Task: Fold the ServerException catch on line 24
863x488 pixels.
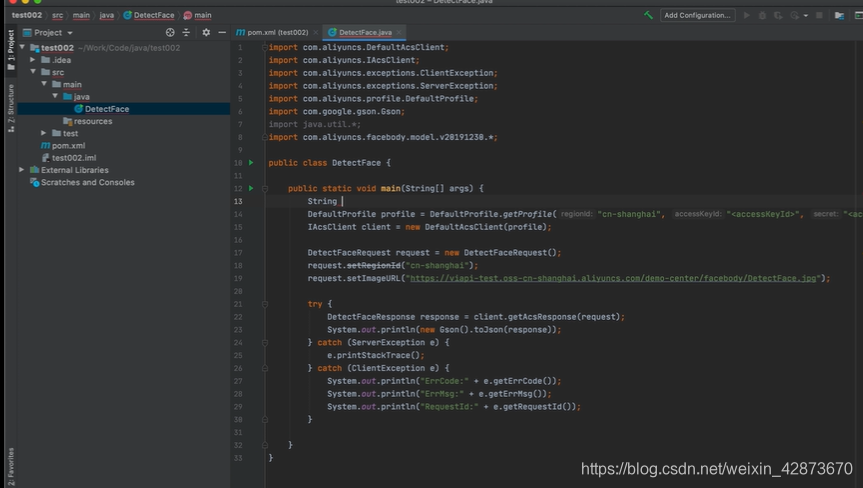Action: [265, 342]
